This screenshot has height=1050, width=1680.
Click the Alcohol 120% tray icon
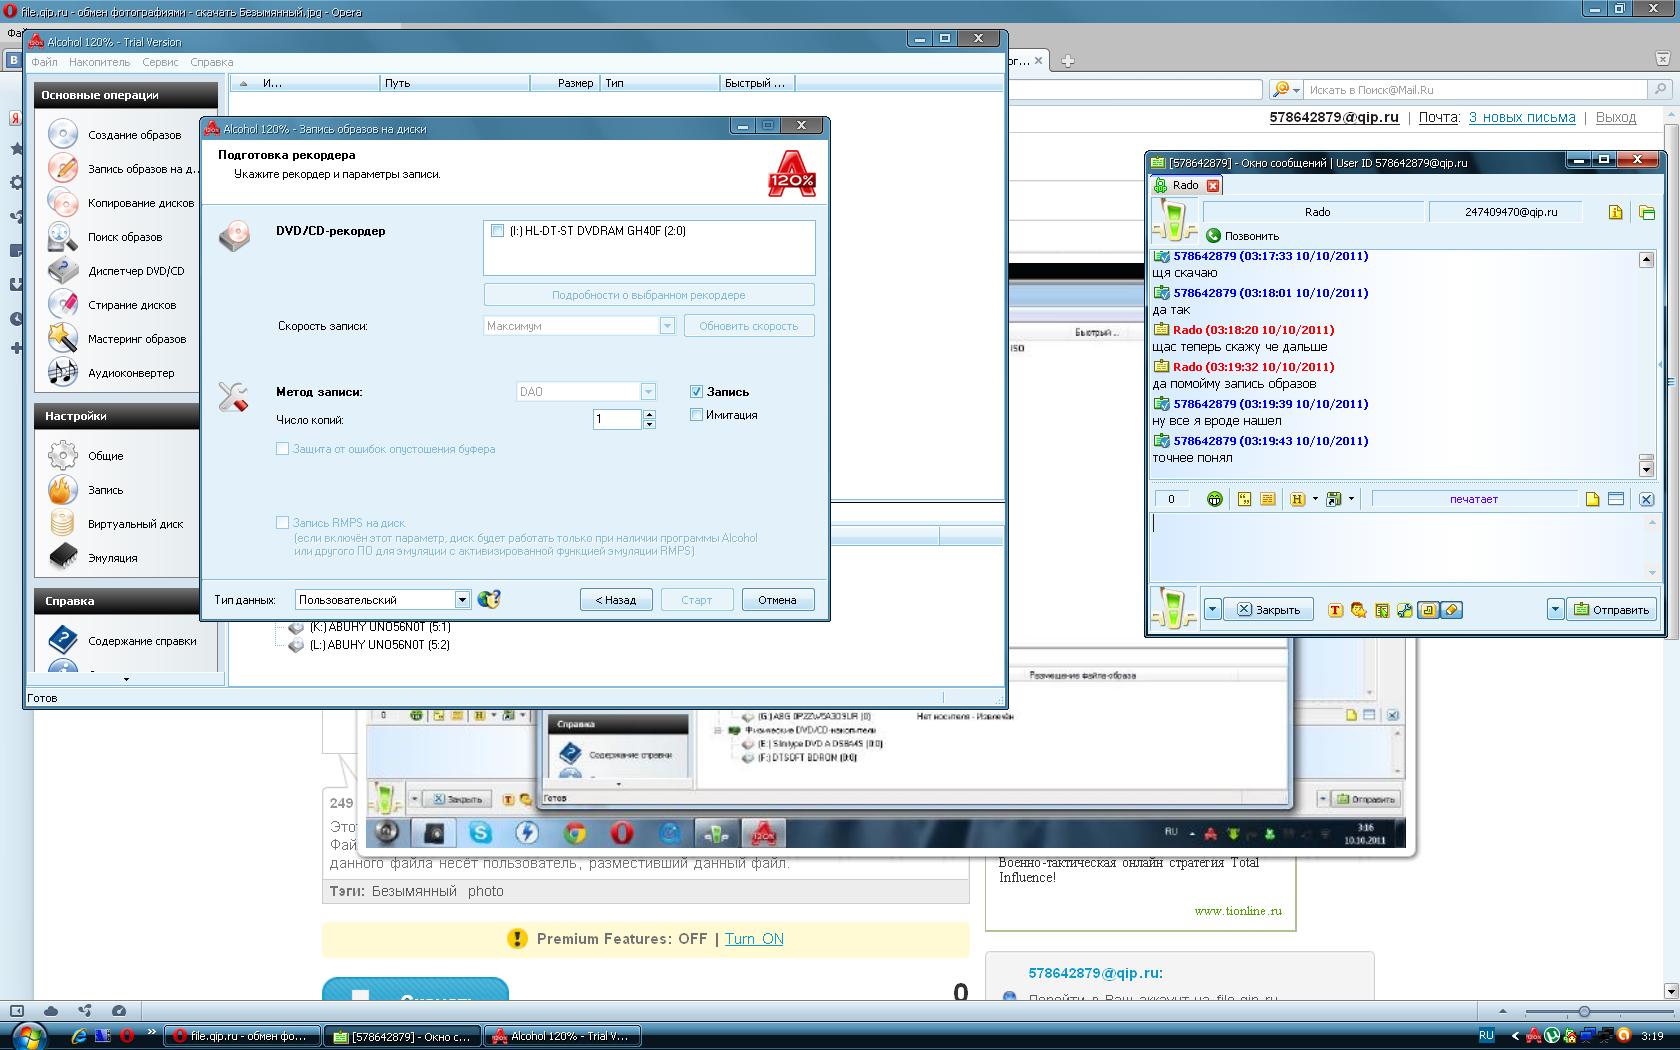(x=1533, y=1036)
